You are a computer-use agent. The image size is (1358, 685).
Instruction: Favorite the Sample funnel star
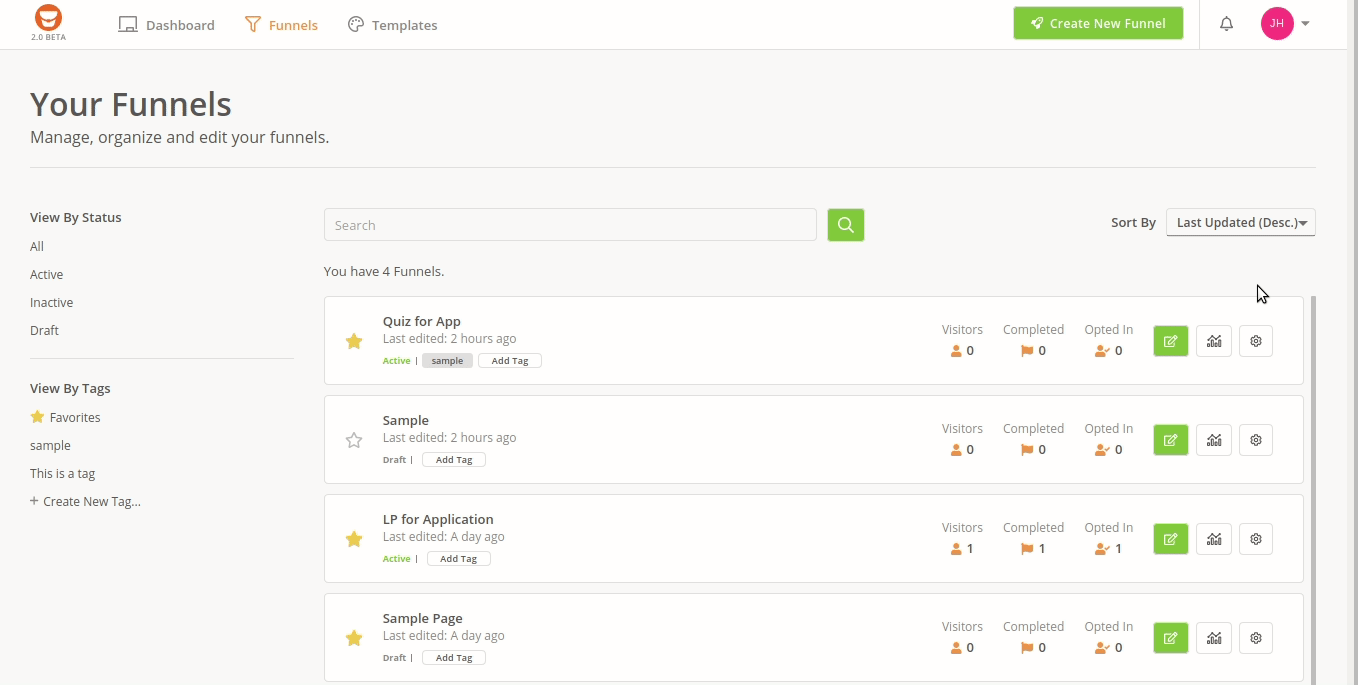click(x=354, y=440)
